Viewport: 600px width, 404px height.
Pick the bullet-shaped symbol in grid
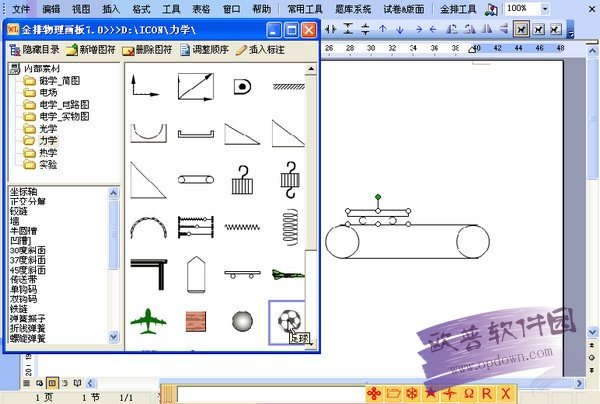click(x=196, y=274)
